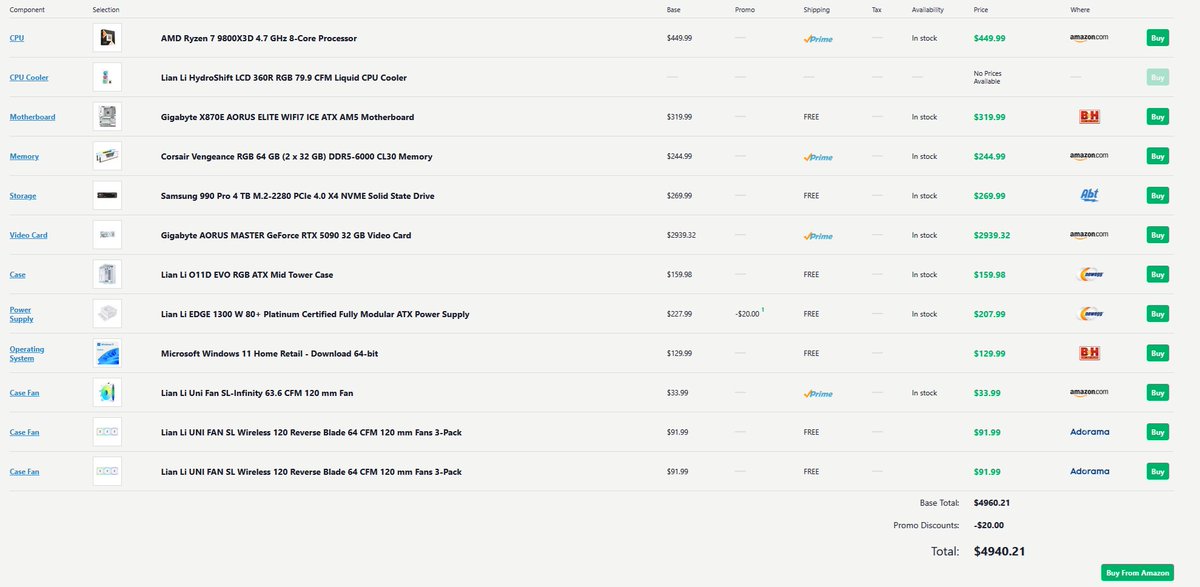Open Gigabyte AORUS MASTER RTX 5090 name
The height and width of the screenshot is (587, 1200).
pos(286,235)
